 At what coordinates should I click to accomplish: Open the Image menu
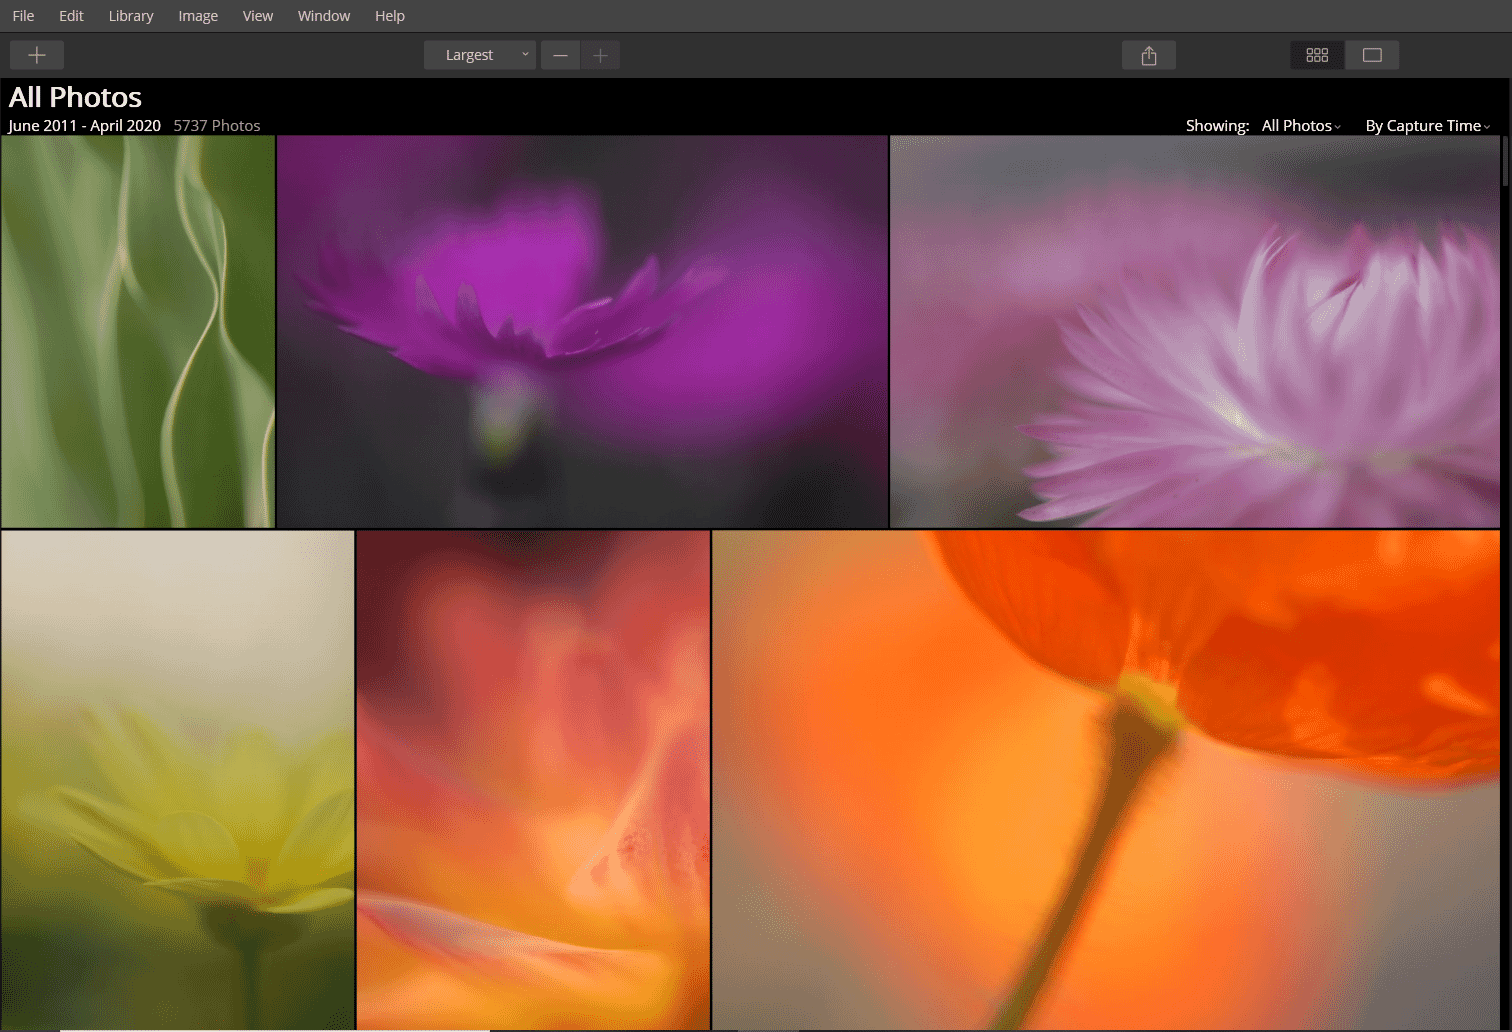coord(198,16)
